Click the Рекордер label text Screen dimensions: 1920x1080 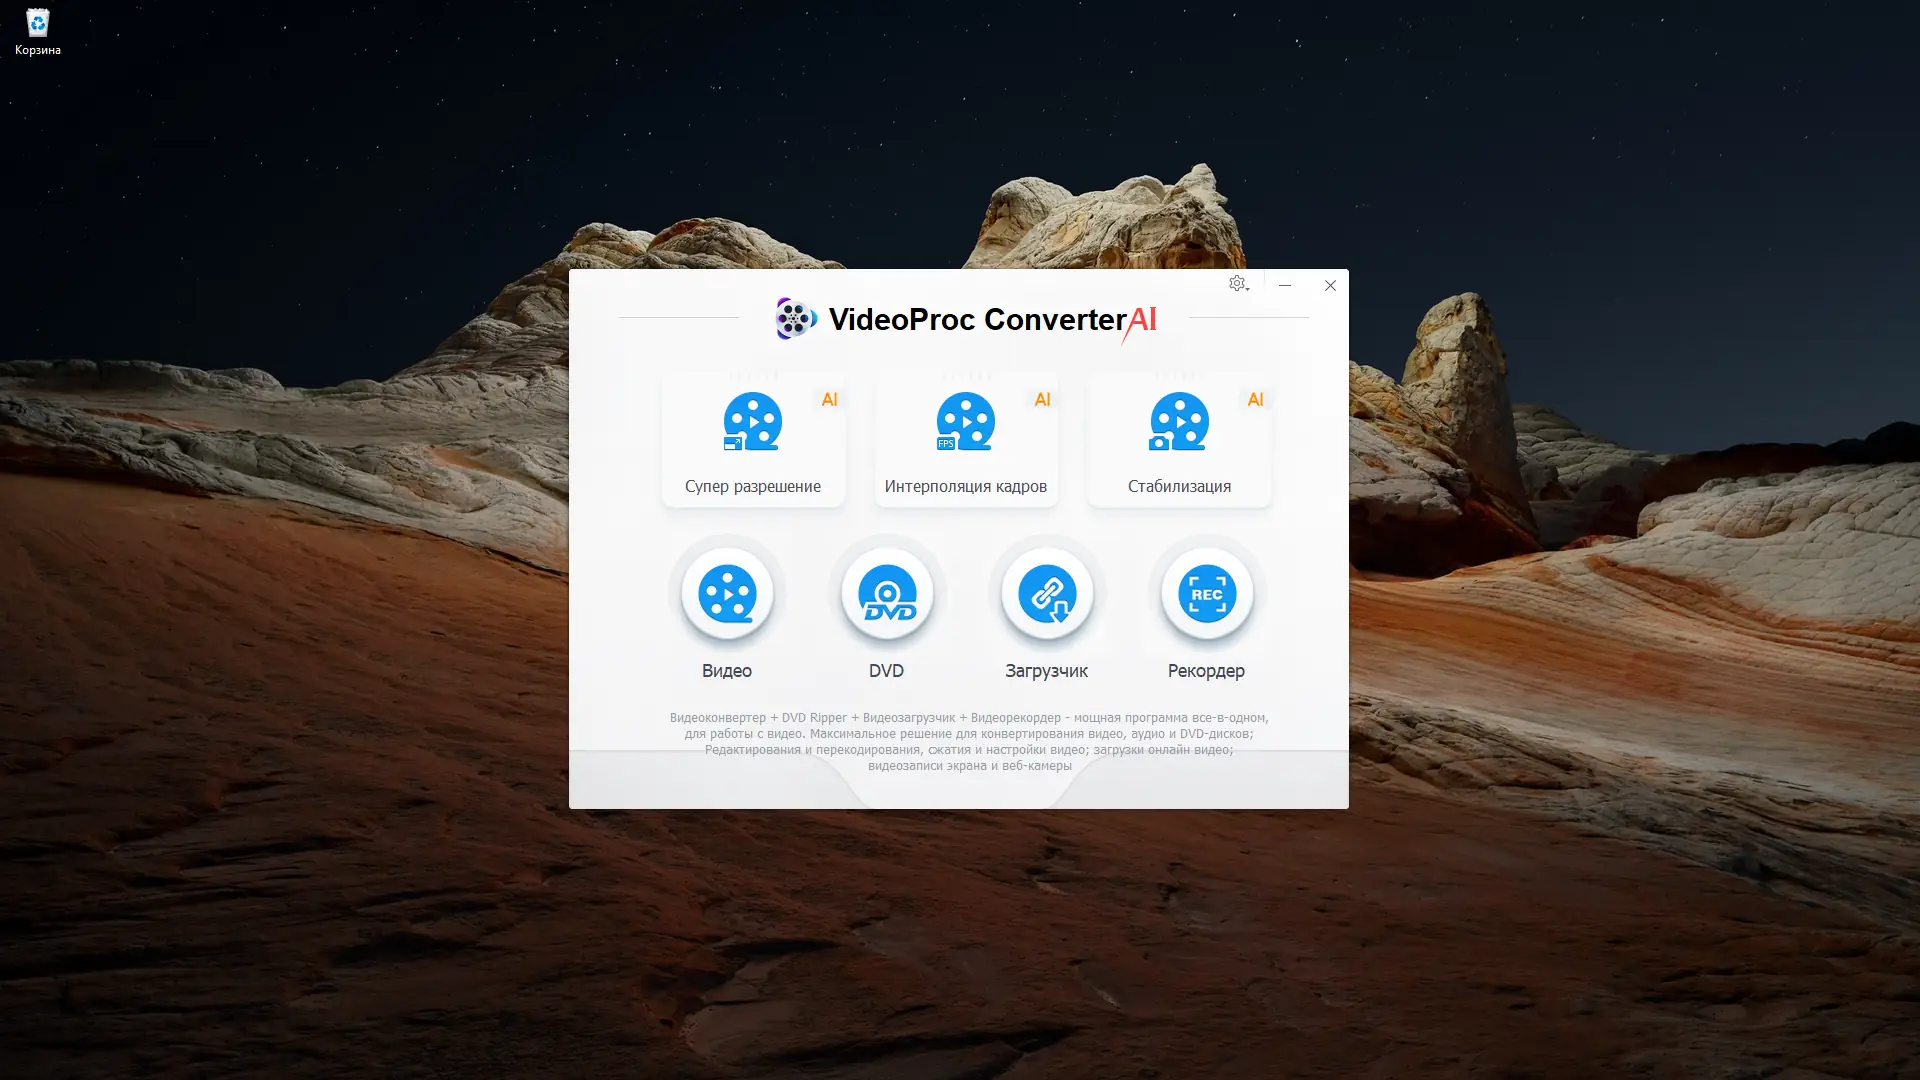(1206, 671)
